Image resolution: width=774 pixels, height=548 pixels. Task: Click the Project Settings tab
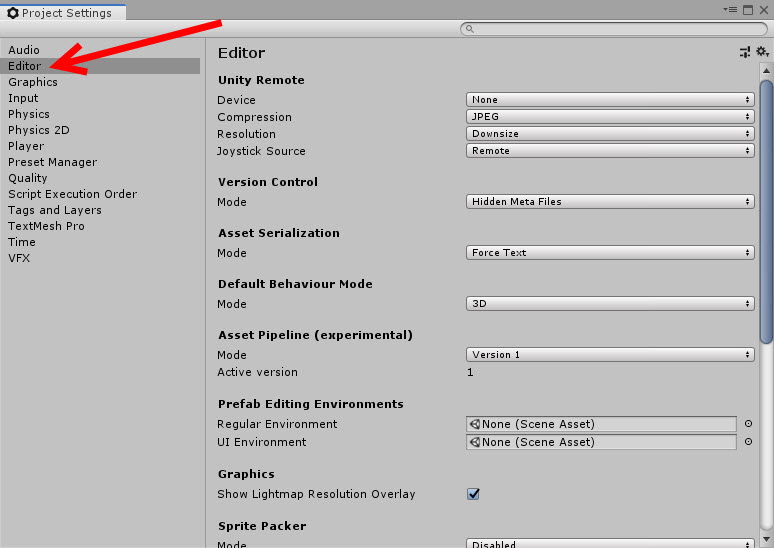pyautogui.click(x=63, y=13)
